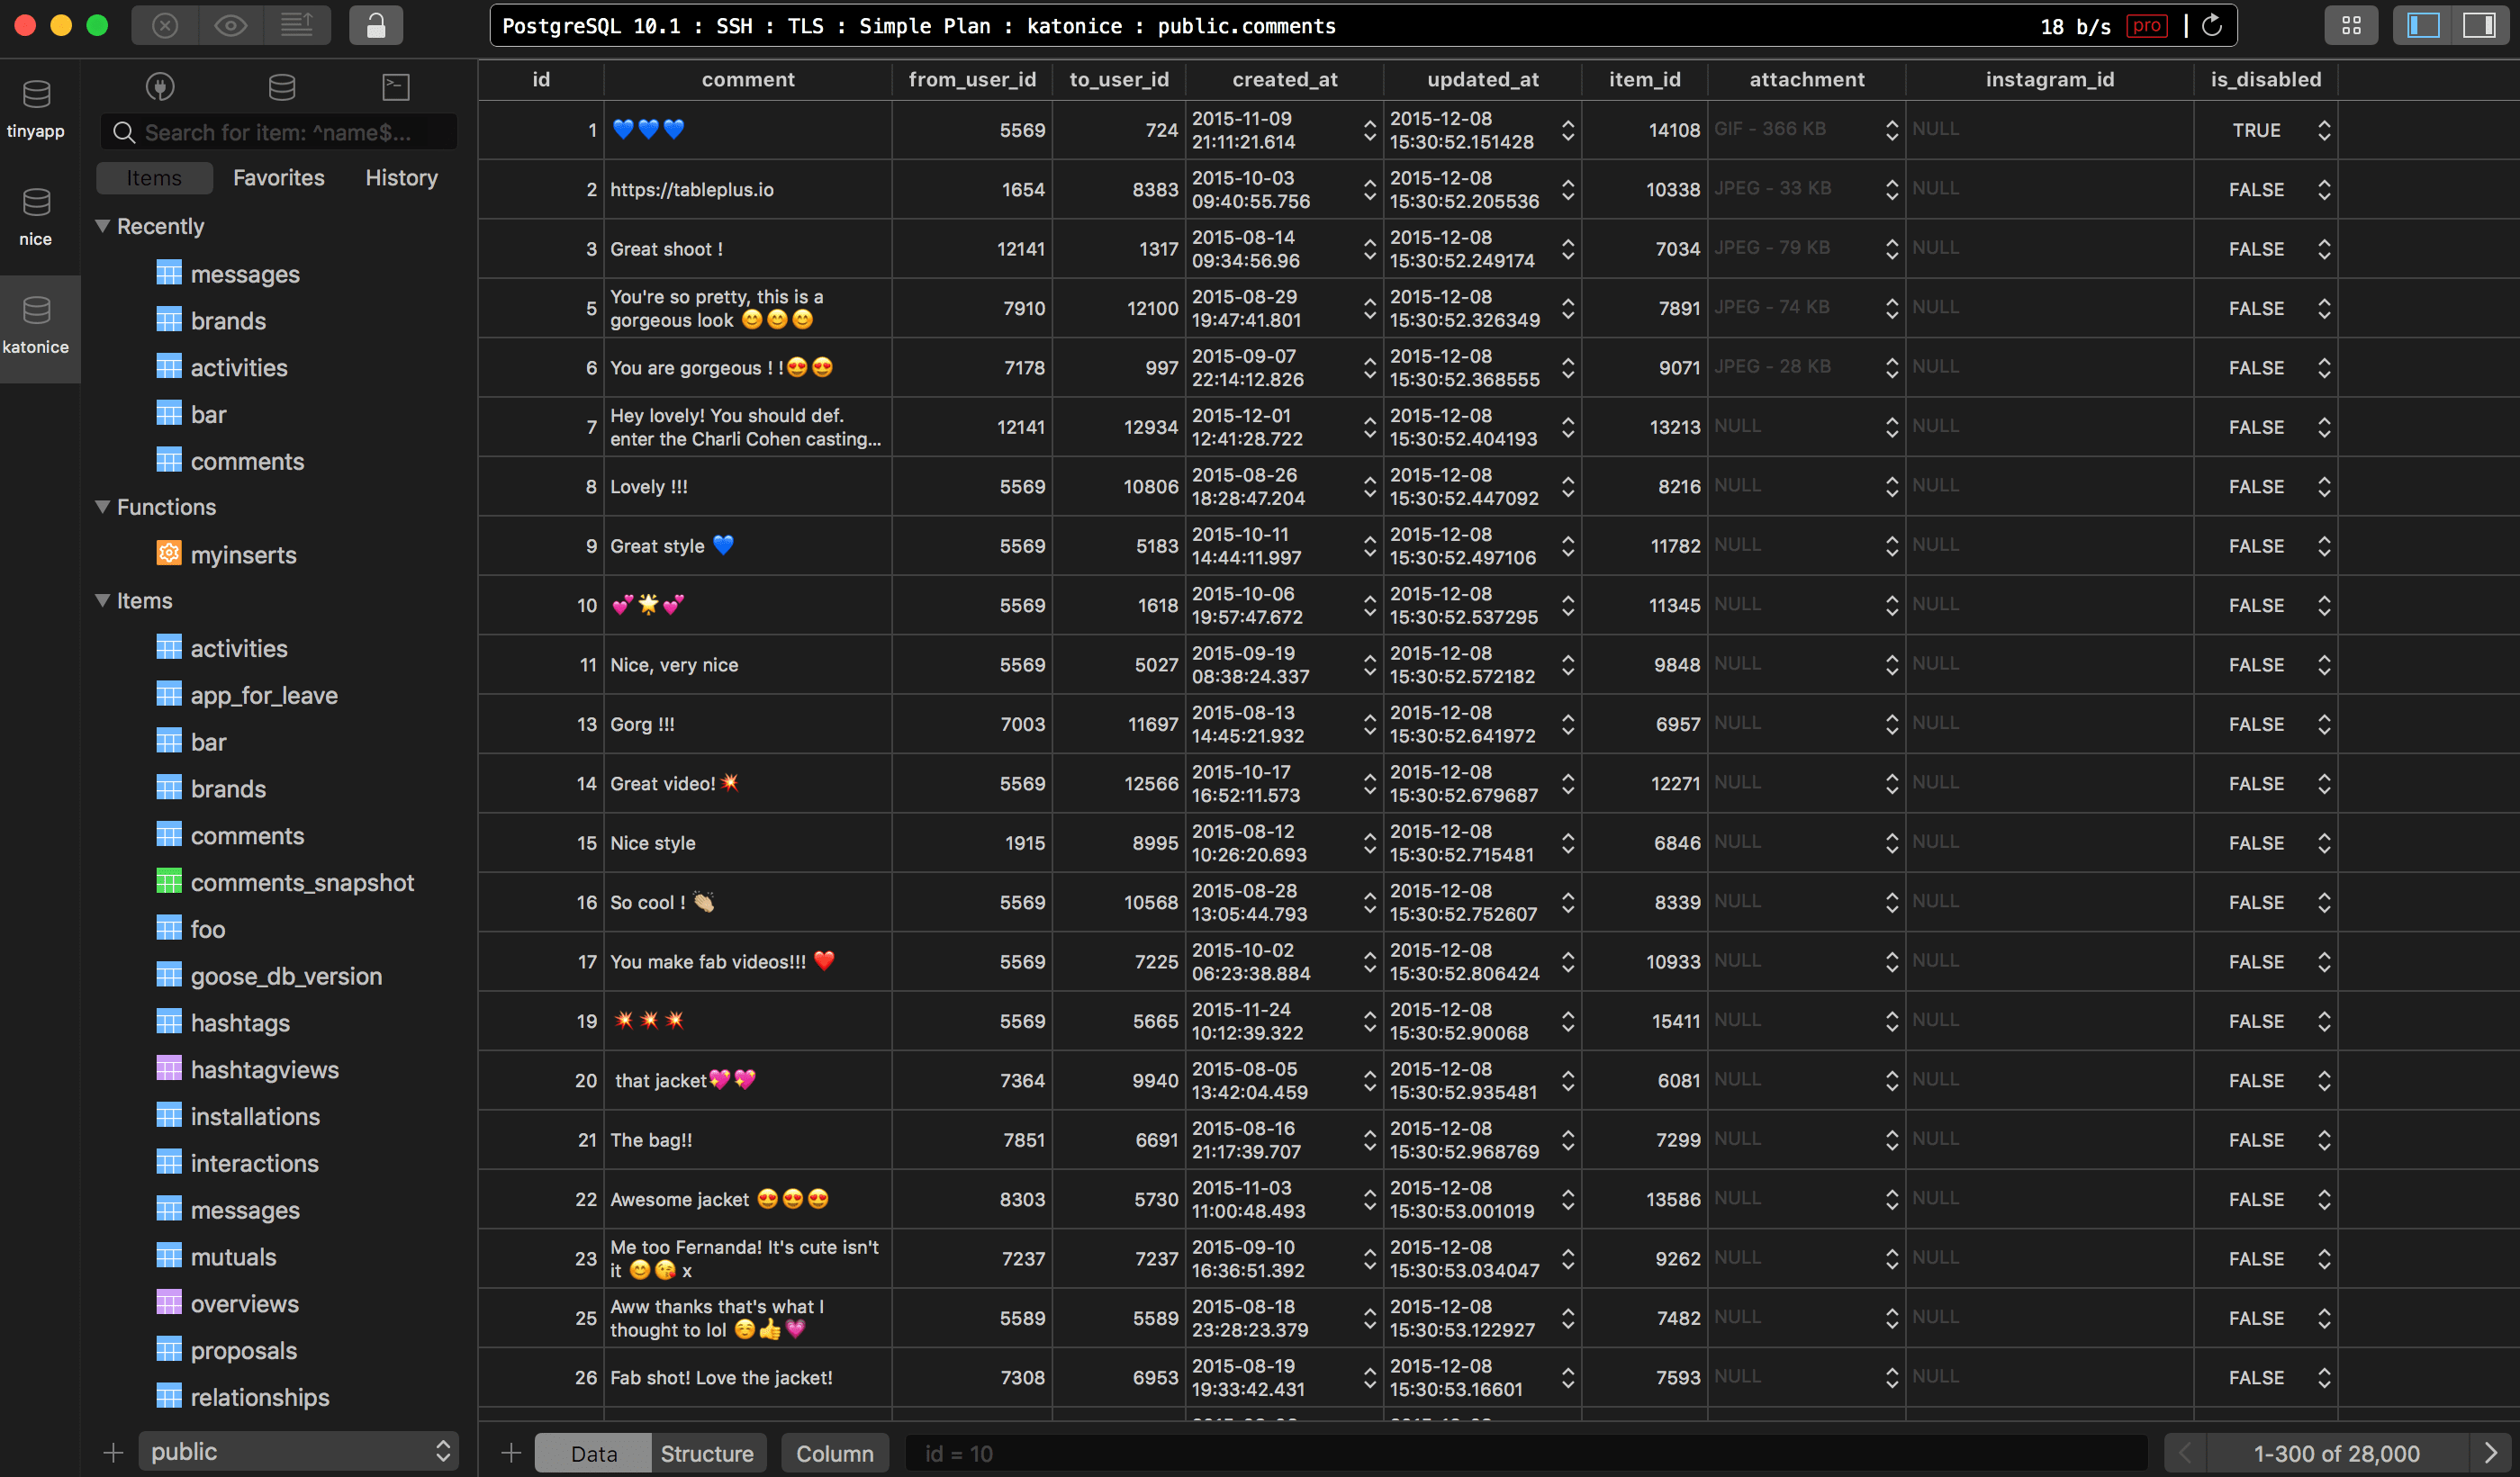
Task: Click the myinserts function item
Action: (x=243, y=554)
